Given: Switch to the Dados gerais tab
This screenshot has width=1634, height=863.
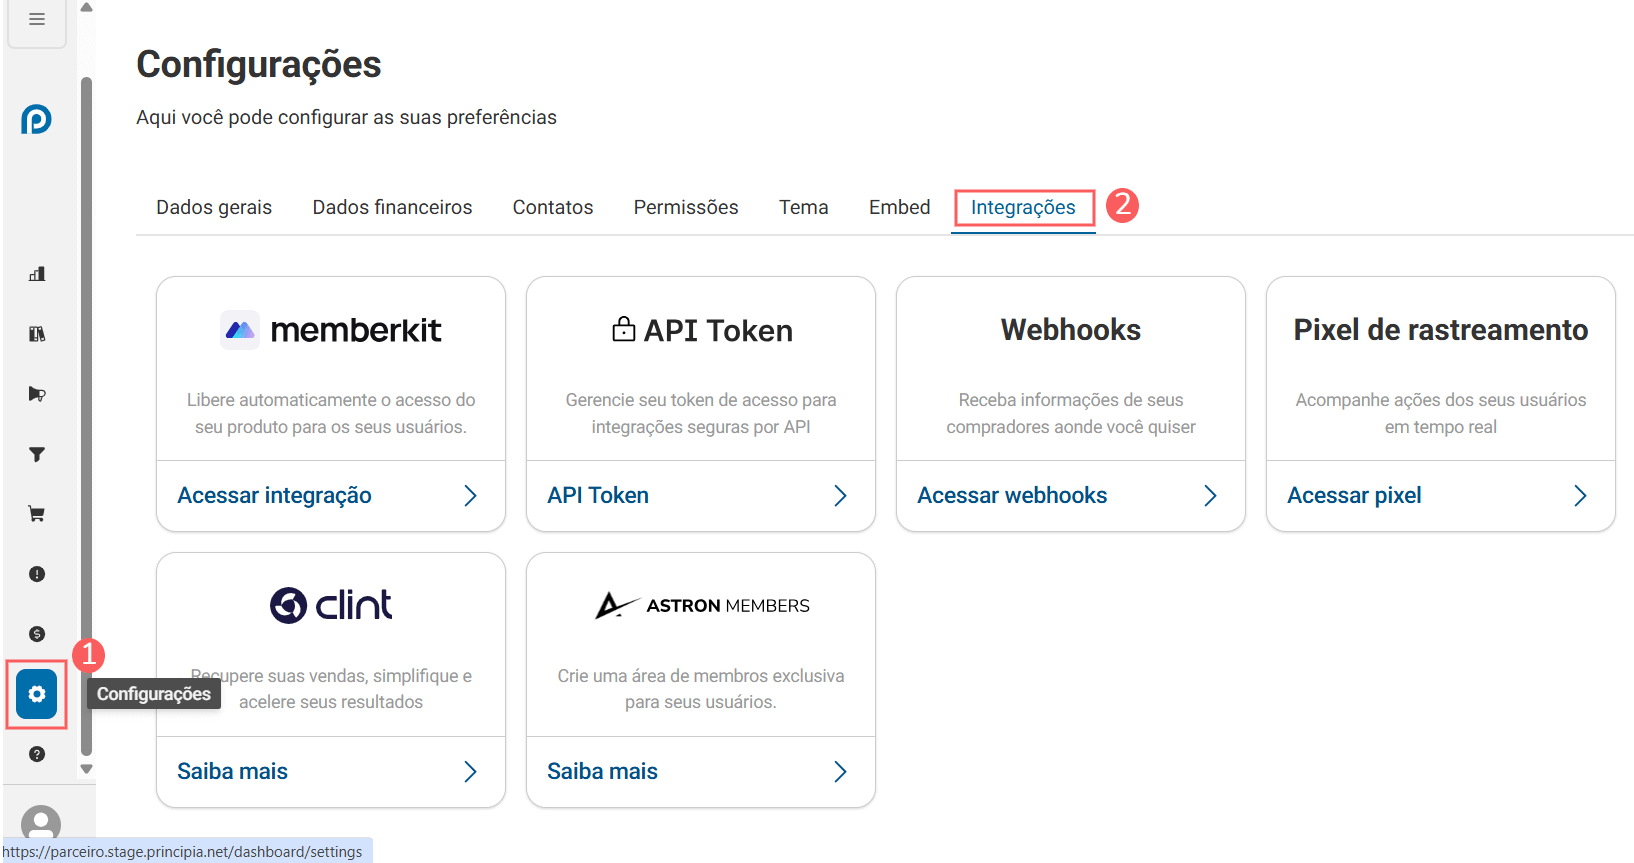Looking at the screenshot, I should pos(214,207).
